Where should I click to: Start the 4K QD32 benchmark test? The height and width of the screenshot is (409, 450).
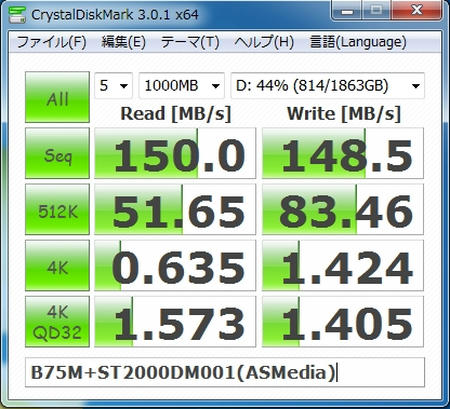[57, 322]
